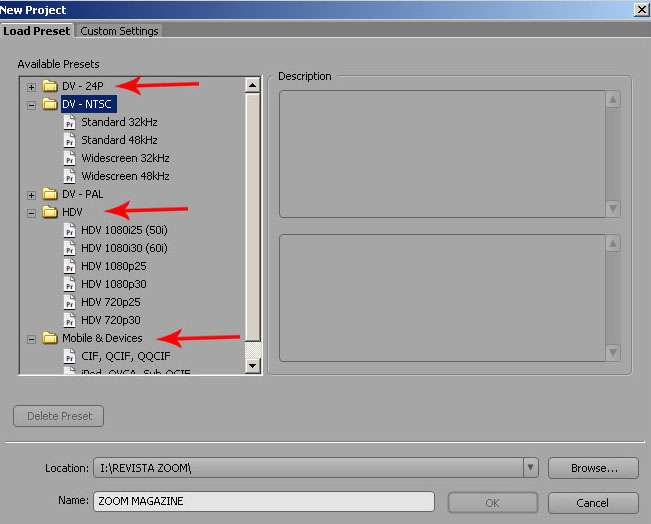Switch to the Load Preset tab

pos(37,31)
